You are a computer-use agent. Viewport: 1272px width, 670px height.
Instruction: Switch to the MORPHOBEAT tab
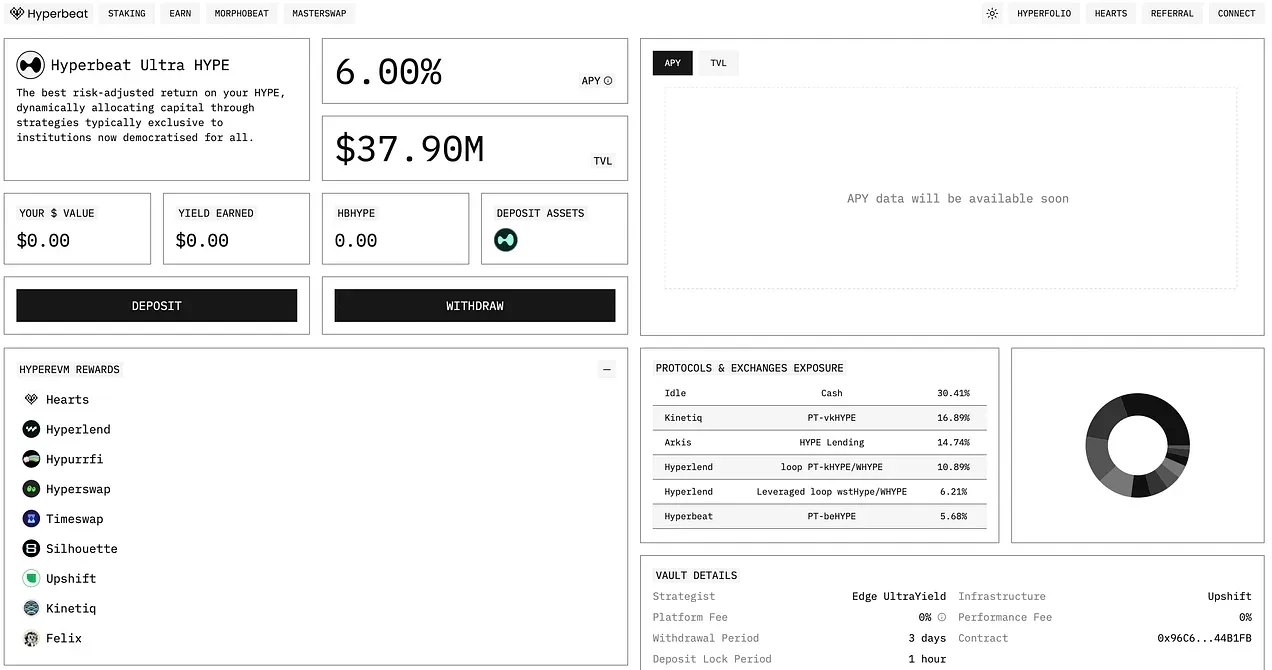tap(241, 13)
